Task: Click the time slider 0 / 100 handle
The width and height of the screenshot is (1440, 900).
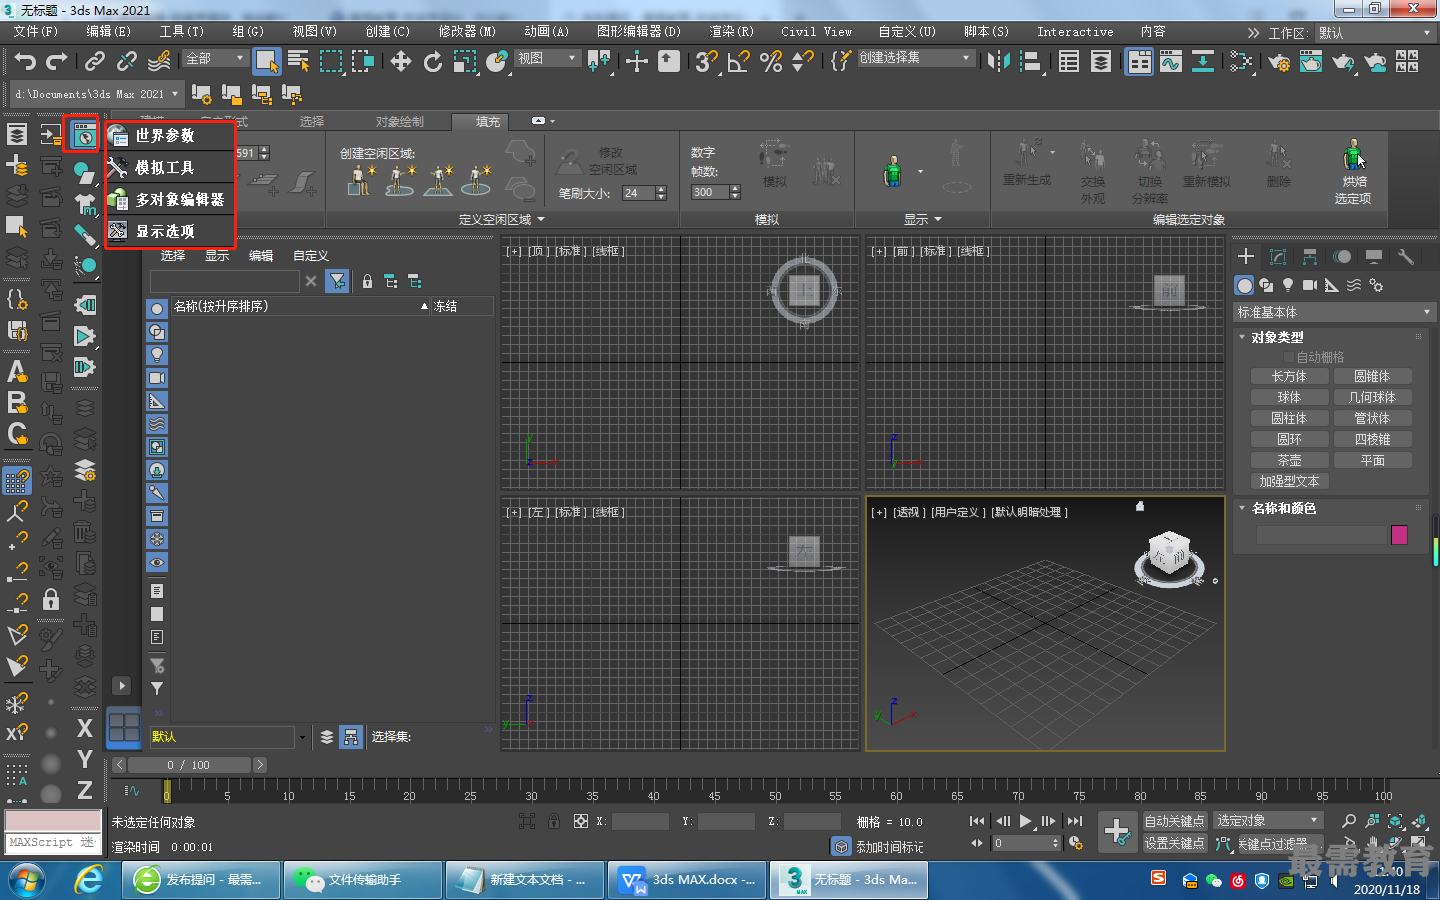Action: 189,765
